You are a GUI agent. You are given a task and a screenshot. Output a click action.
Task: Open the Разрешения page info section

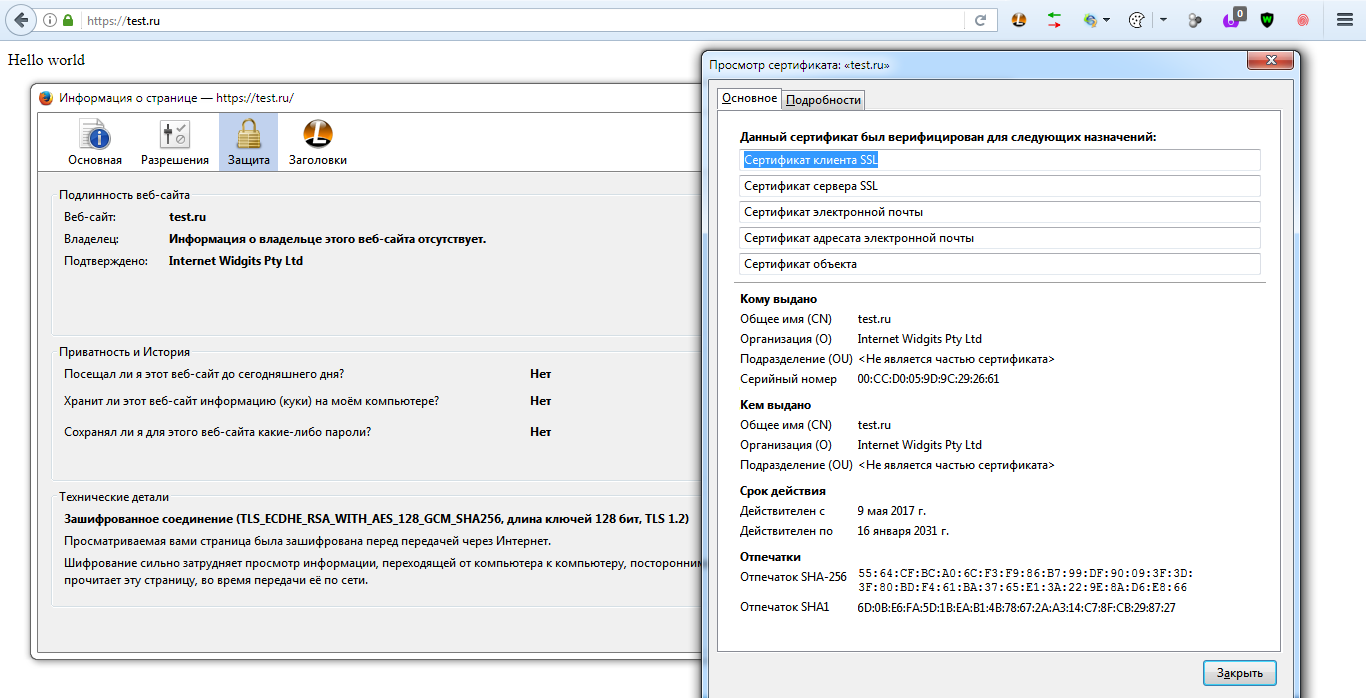[175, 142]
